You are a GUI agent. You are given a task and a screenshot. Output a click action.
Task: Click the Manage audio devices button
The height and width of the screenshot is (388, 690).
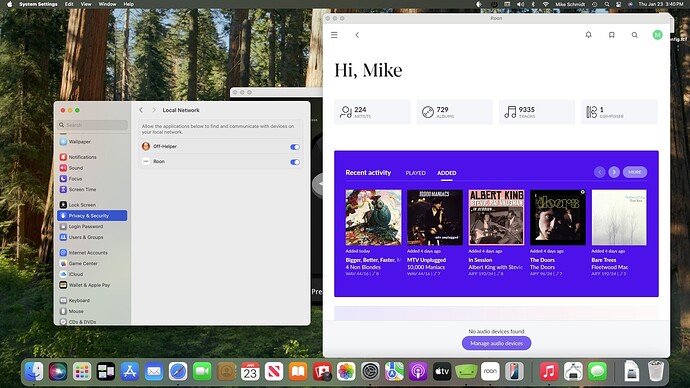(496, 343)
